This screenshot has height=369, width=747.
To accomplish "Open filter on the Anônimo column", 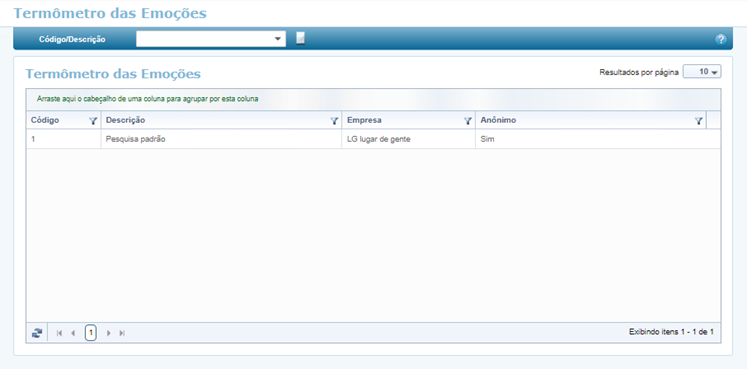I will [699, 121].
